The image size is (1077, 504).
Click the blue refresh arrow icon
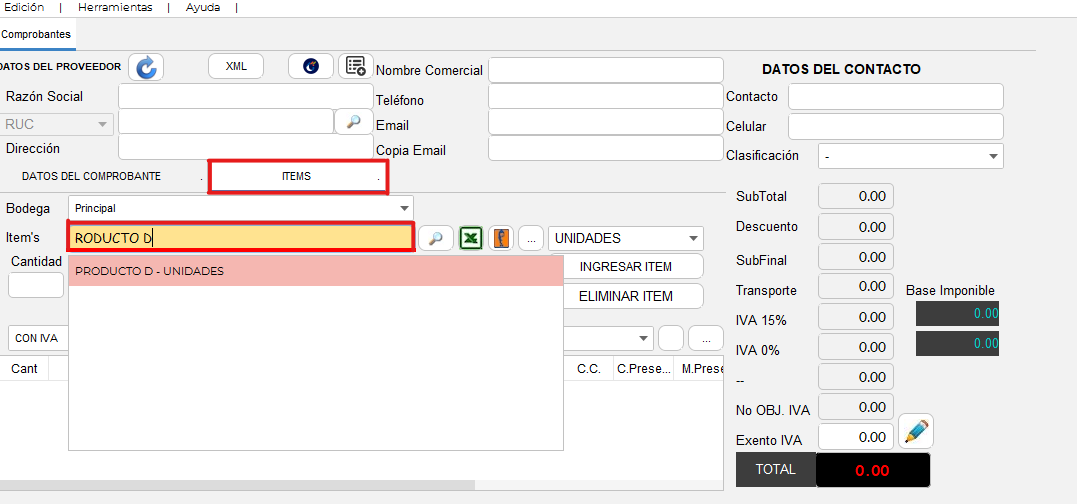[146, 67]
